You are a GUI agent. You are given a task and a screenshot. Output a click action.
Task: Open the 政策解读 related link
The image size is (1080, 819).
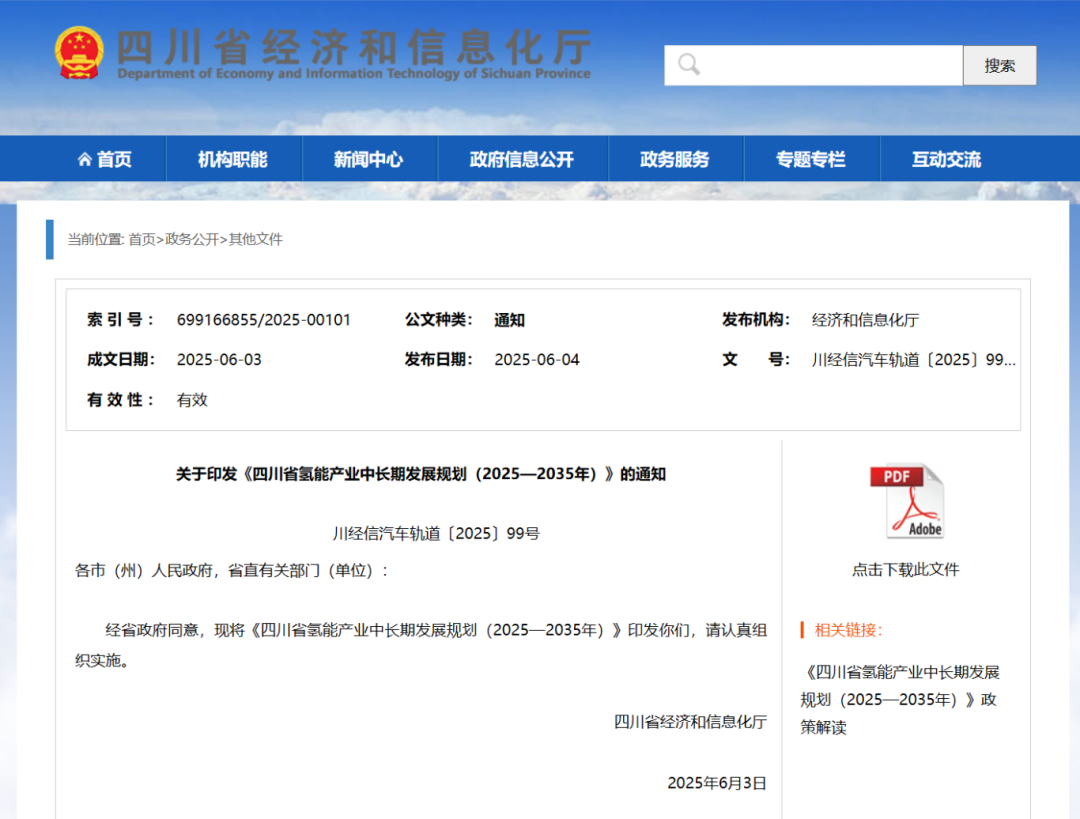click(901, 699)
